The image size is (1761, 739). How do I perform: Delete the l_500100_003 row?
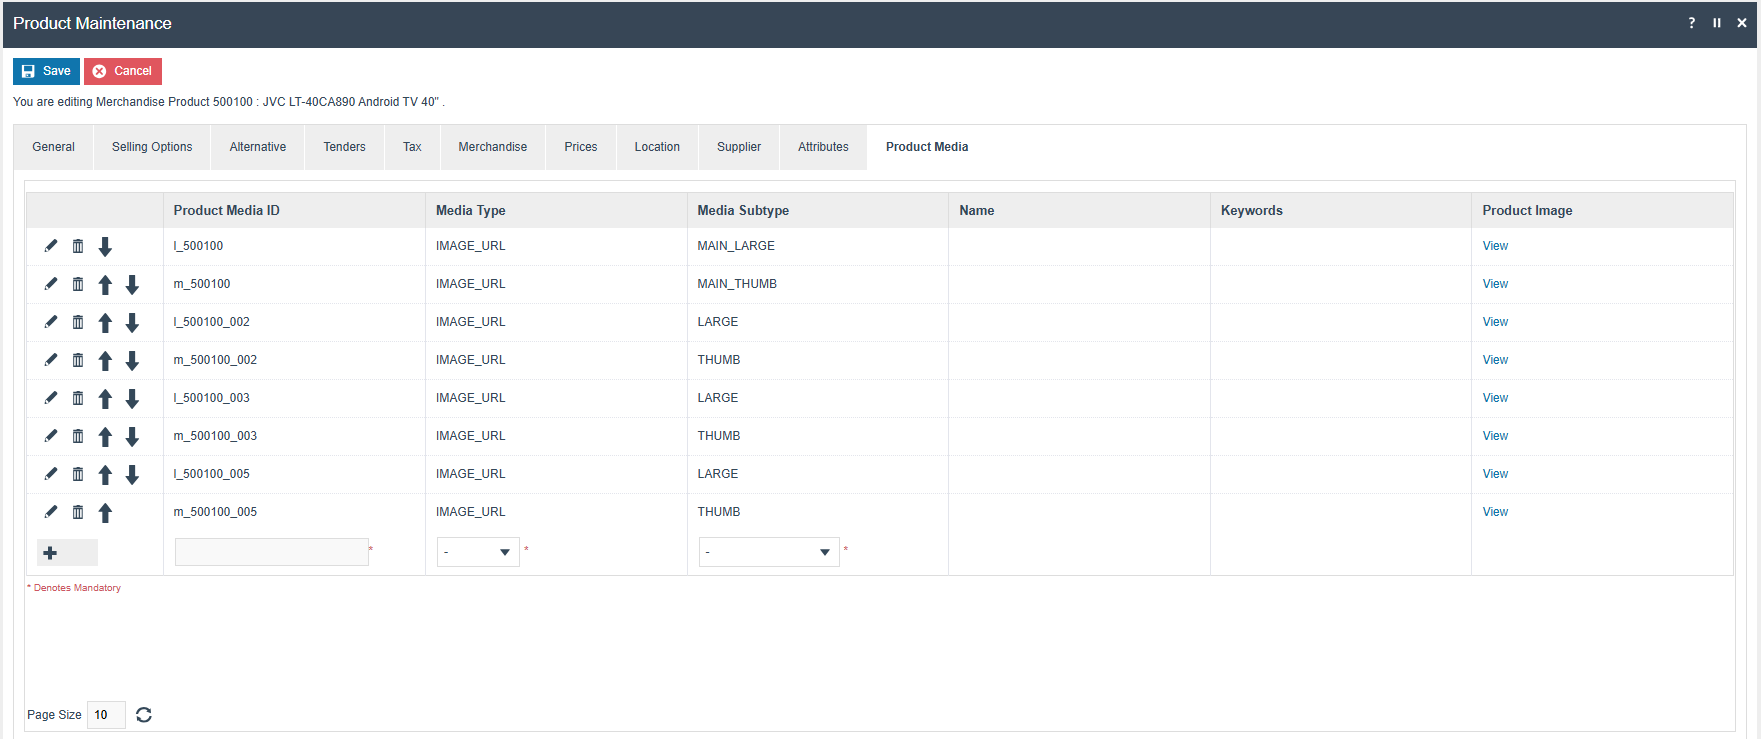point(78,398)
